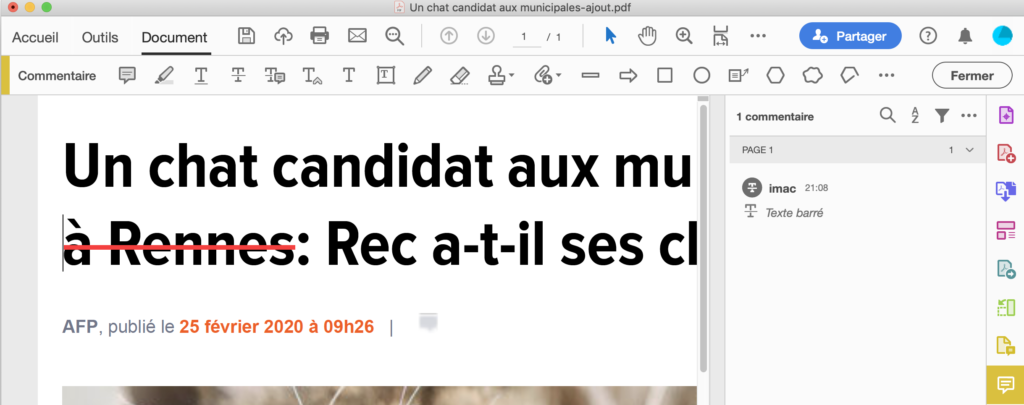The height and width of the screenshot is (405, 1024).
Task: Select the text box tool
Action: click(x=386, y=76)
